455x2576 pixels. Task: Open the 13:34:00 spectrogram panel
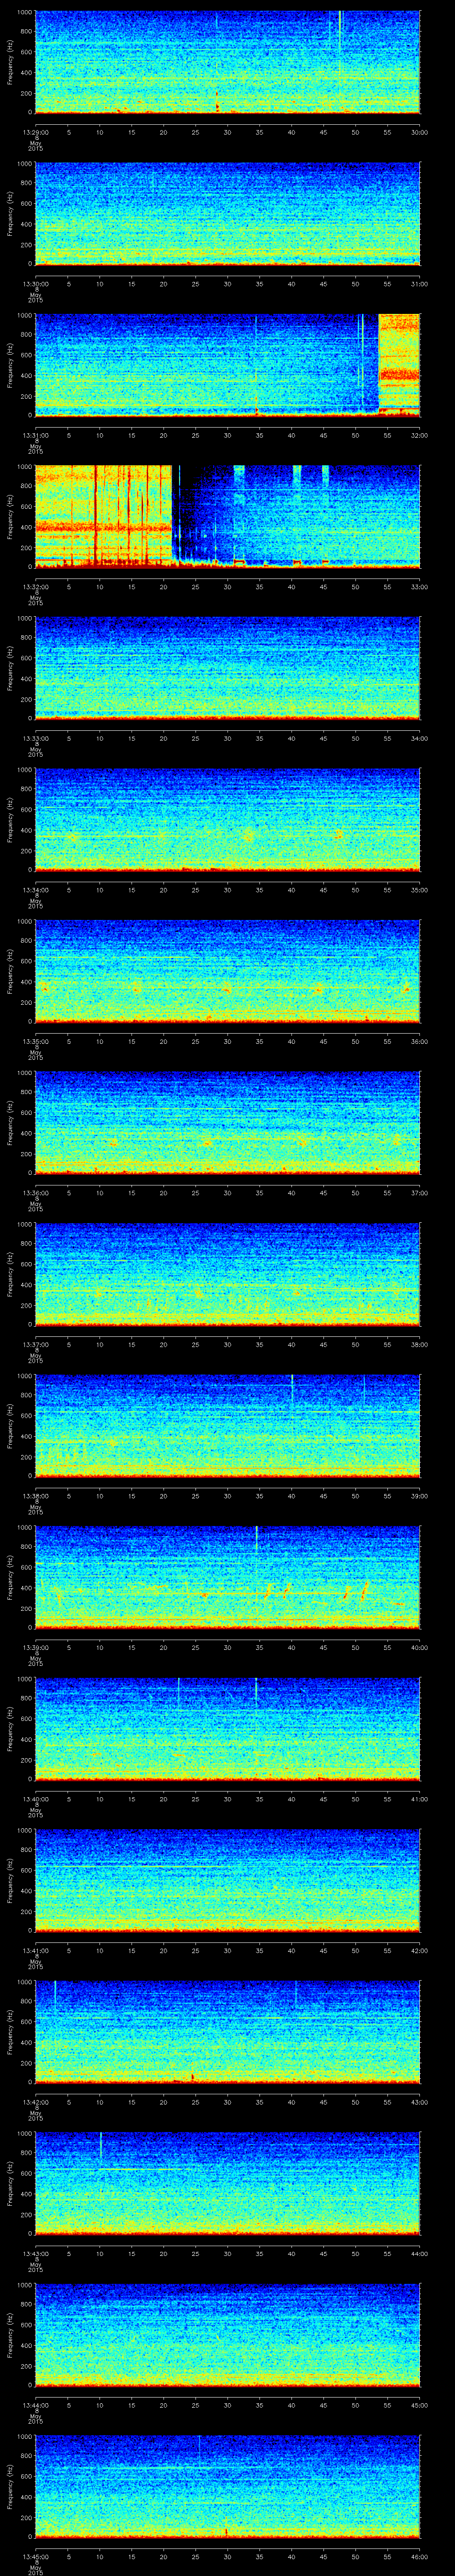coord(227,819)
